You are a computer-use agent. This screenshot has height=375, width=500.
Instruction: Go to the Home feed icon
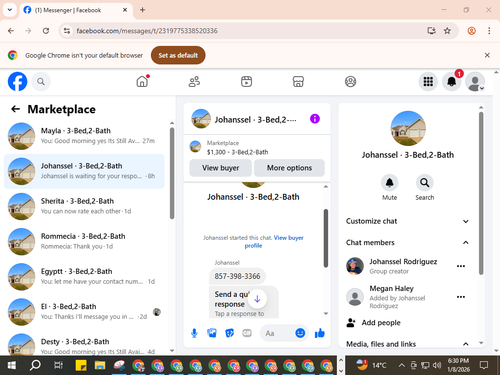click(x=142, y=81)
